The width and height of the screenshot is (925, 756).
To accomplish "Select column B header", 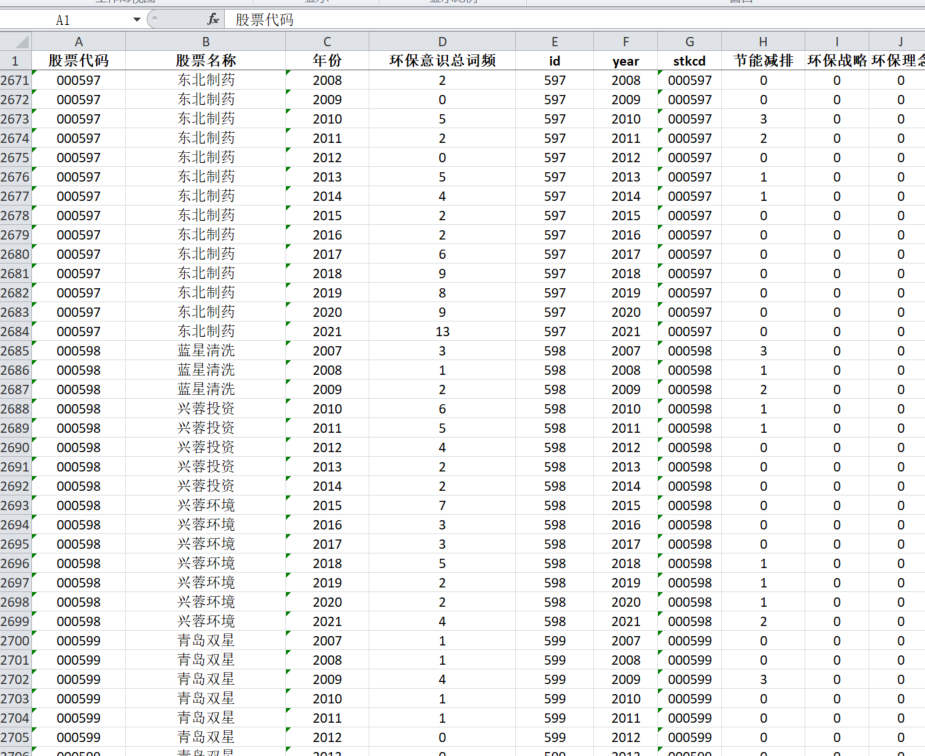I will [x=205, y=42].
